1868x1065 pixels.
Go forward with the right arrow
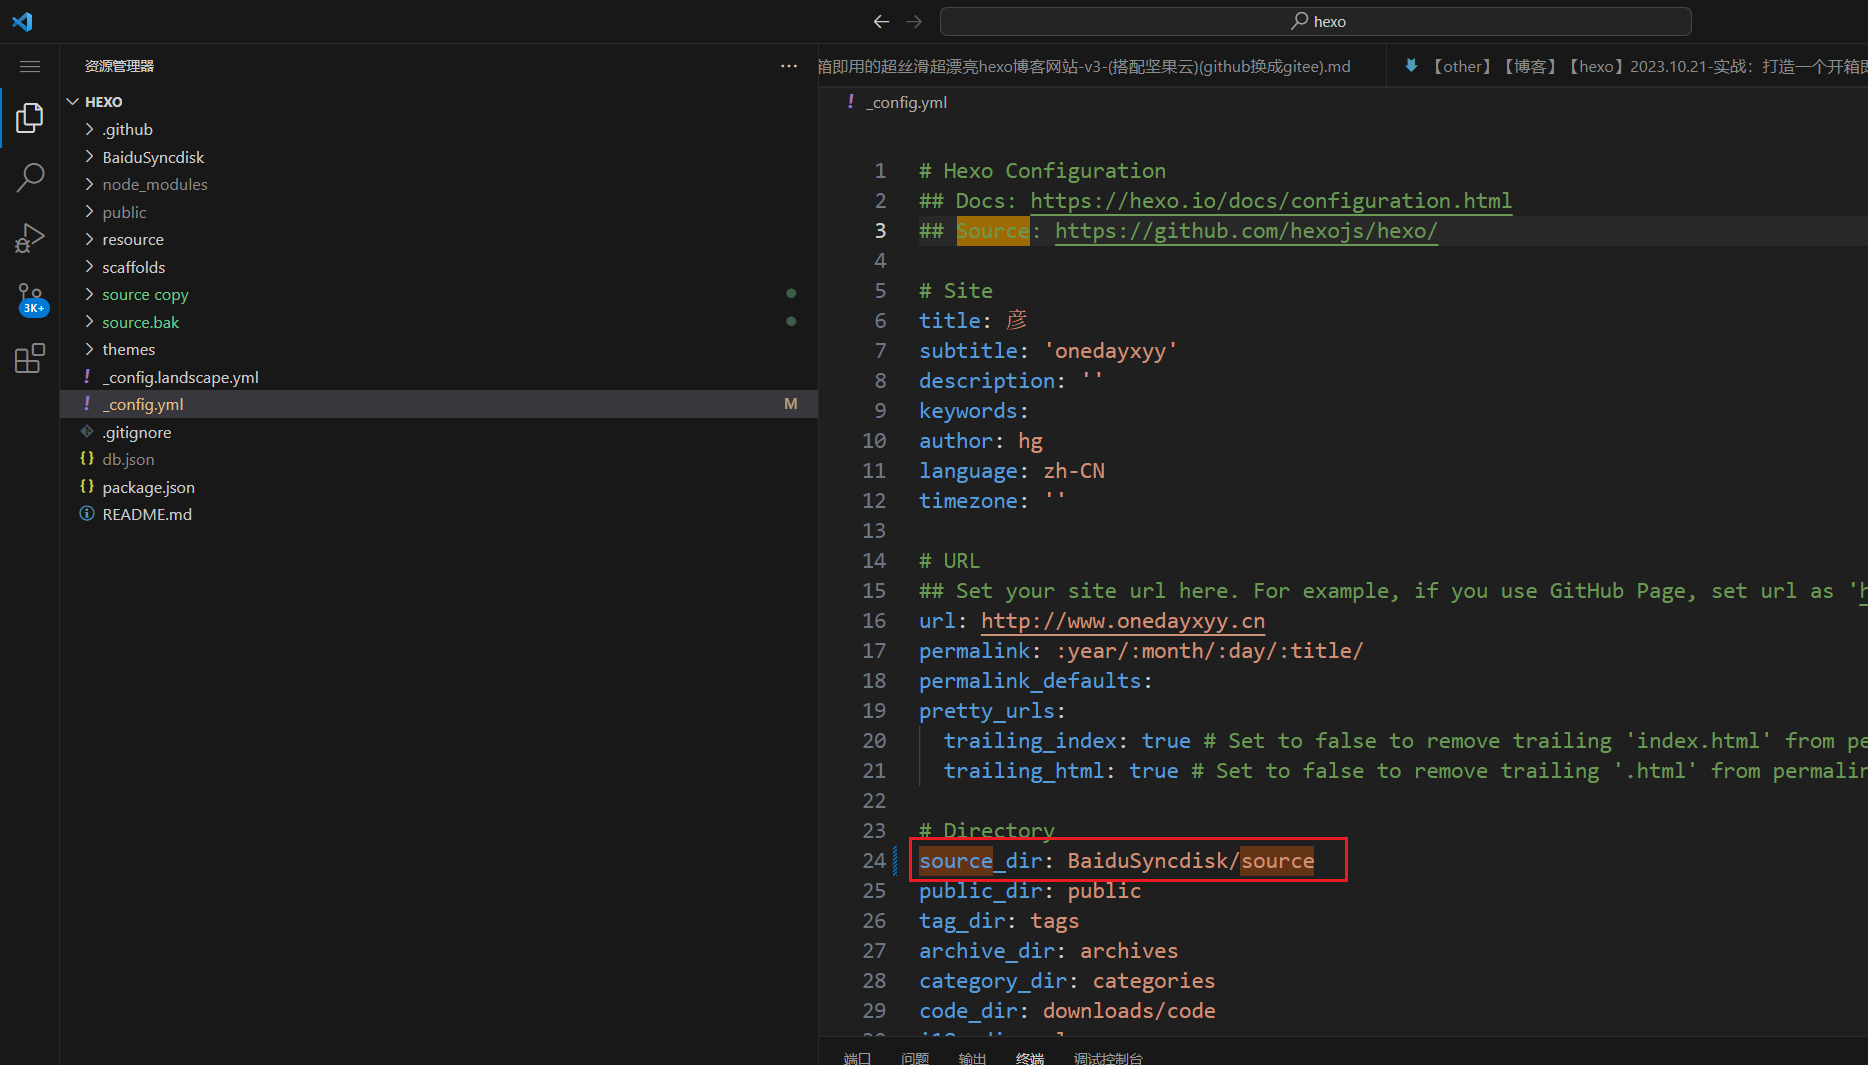pos(914,21)
